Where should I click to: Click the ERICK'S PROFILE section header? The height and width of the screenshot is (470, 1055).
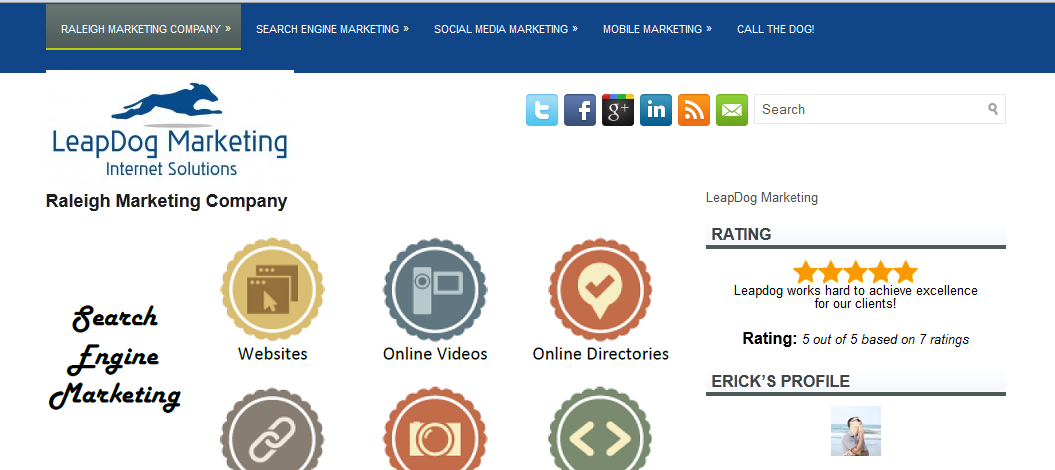pos(856,383)
